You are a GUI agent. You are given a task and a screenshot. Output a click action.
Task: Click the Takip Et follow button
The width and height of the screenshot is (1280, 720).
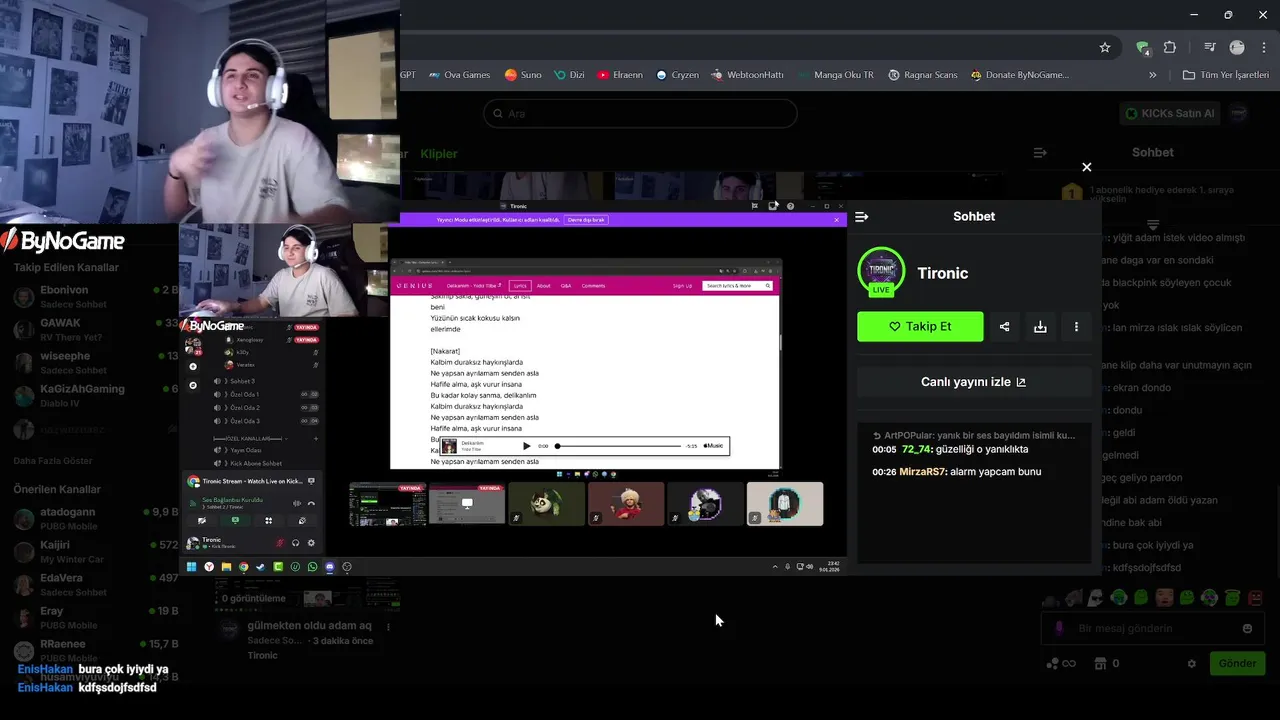click(920, 326)
